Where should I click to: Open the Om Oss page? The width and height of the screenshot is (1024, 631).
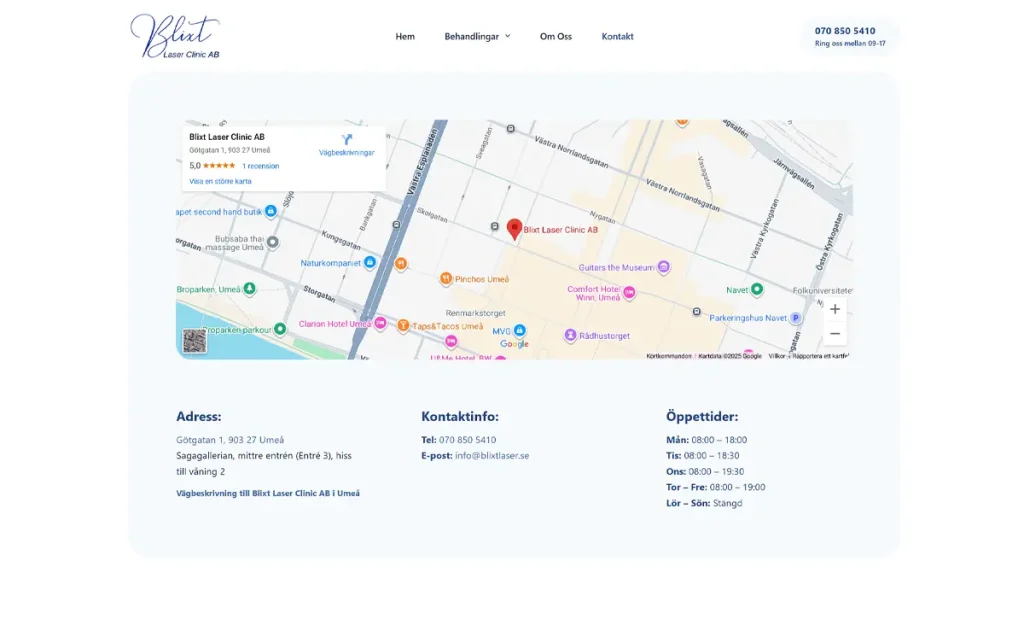pyautogui.click(x=556, y=36)
